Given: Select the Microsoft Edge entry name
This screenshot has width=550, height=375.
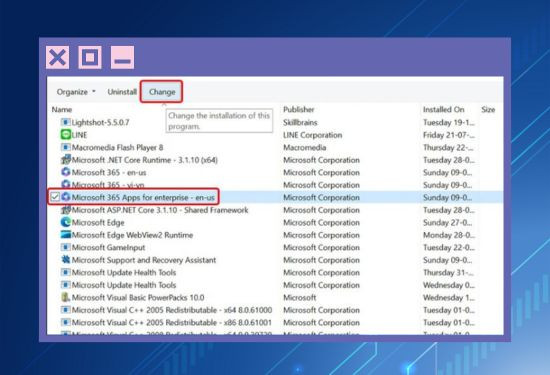Looking at the screenshot, I should [98, 223].
